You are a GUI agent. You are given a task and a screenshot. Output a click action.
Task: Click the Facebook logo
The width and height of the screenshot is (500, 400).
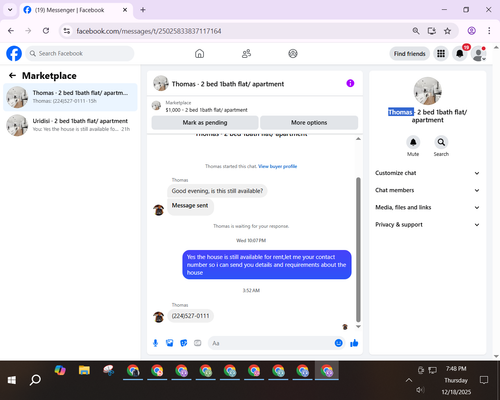(x=14, y=53)
